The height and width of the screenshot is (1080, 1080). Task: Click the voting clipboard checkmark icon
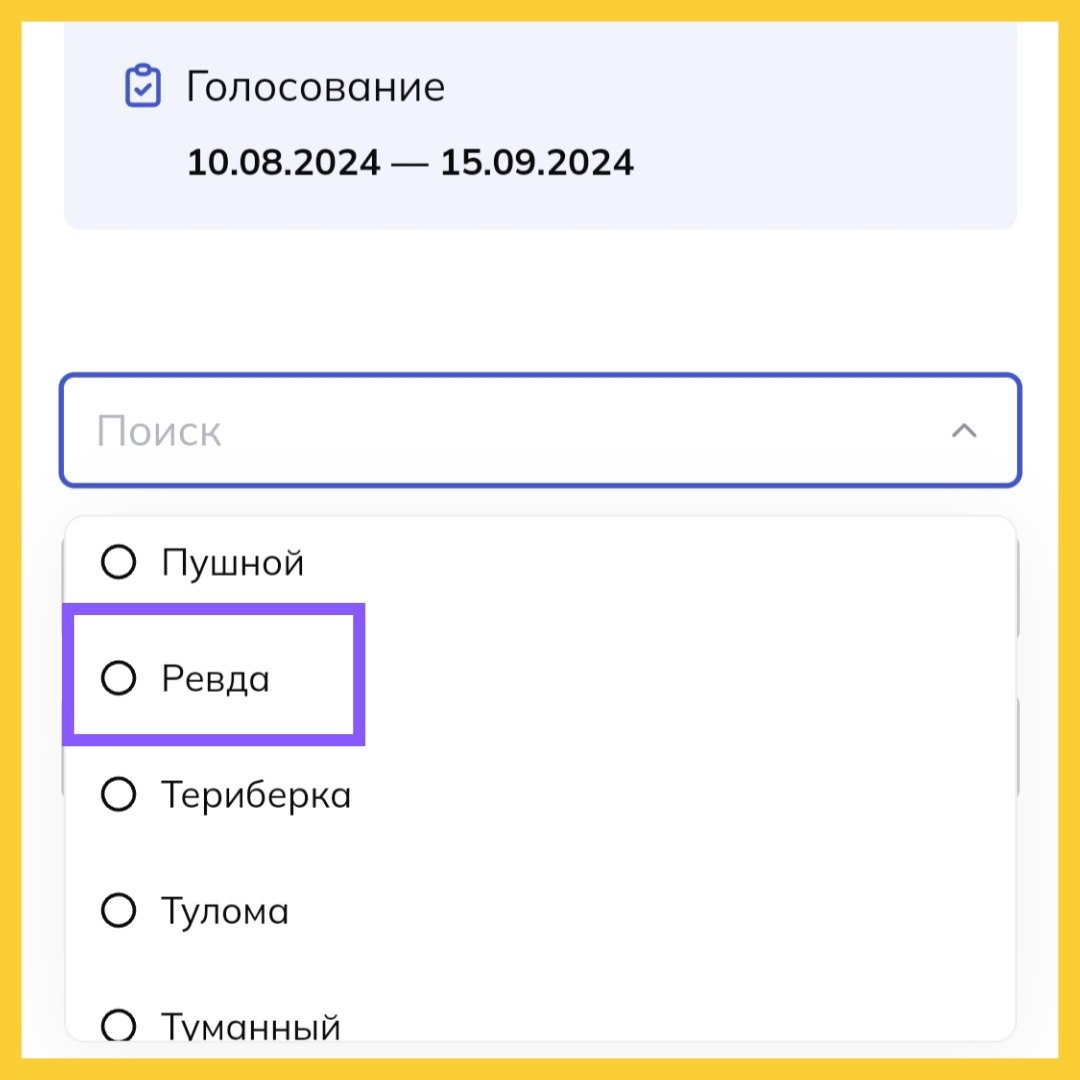point(143,86)
